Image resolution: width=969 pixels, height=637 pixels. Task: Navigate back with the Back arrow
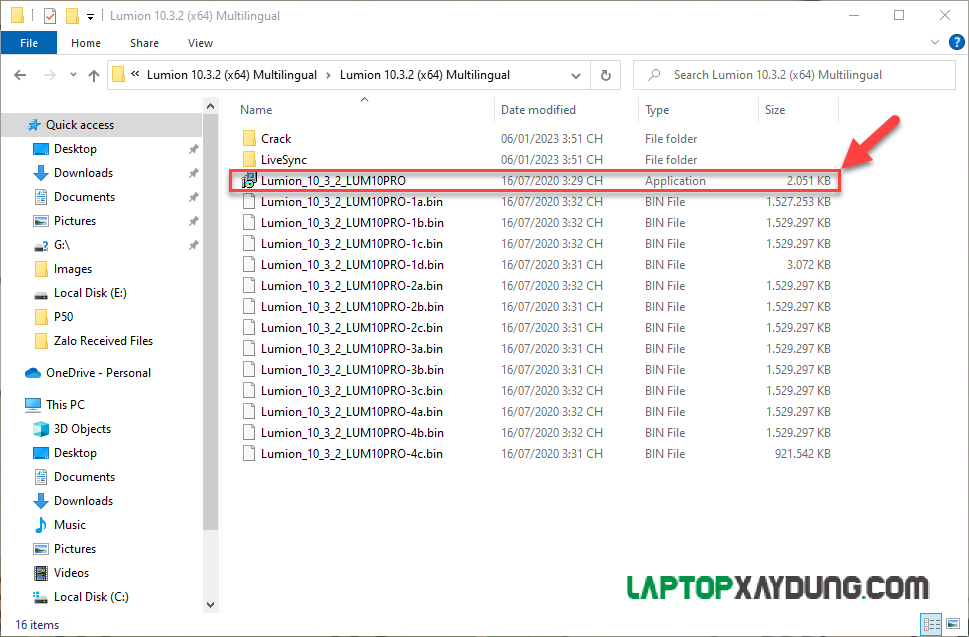point(20,75)
